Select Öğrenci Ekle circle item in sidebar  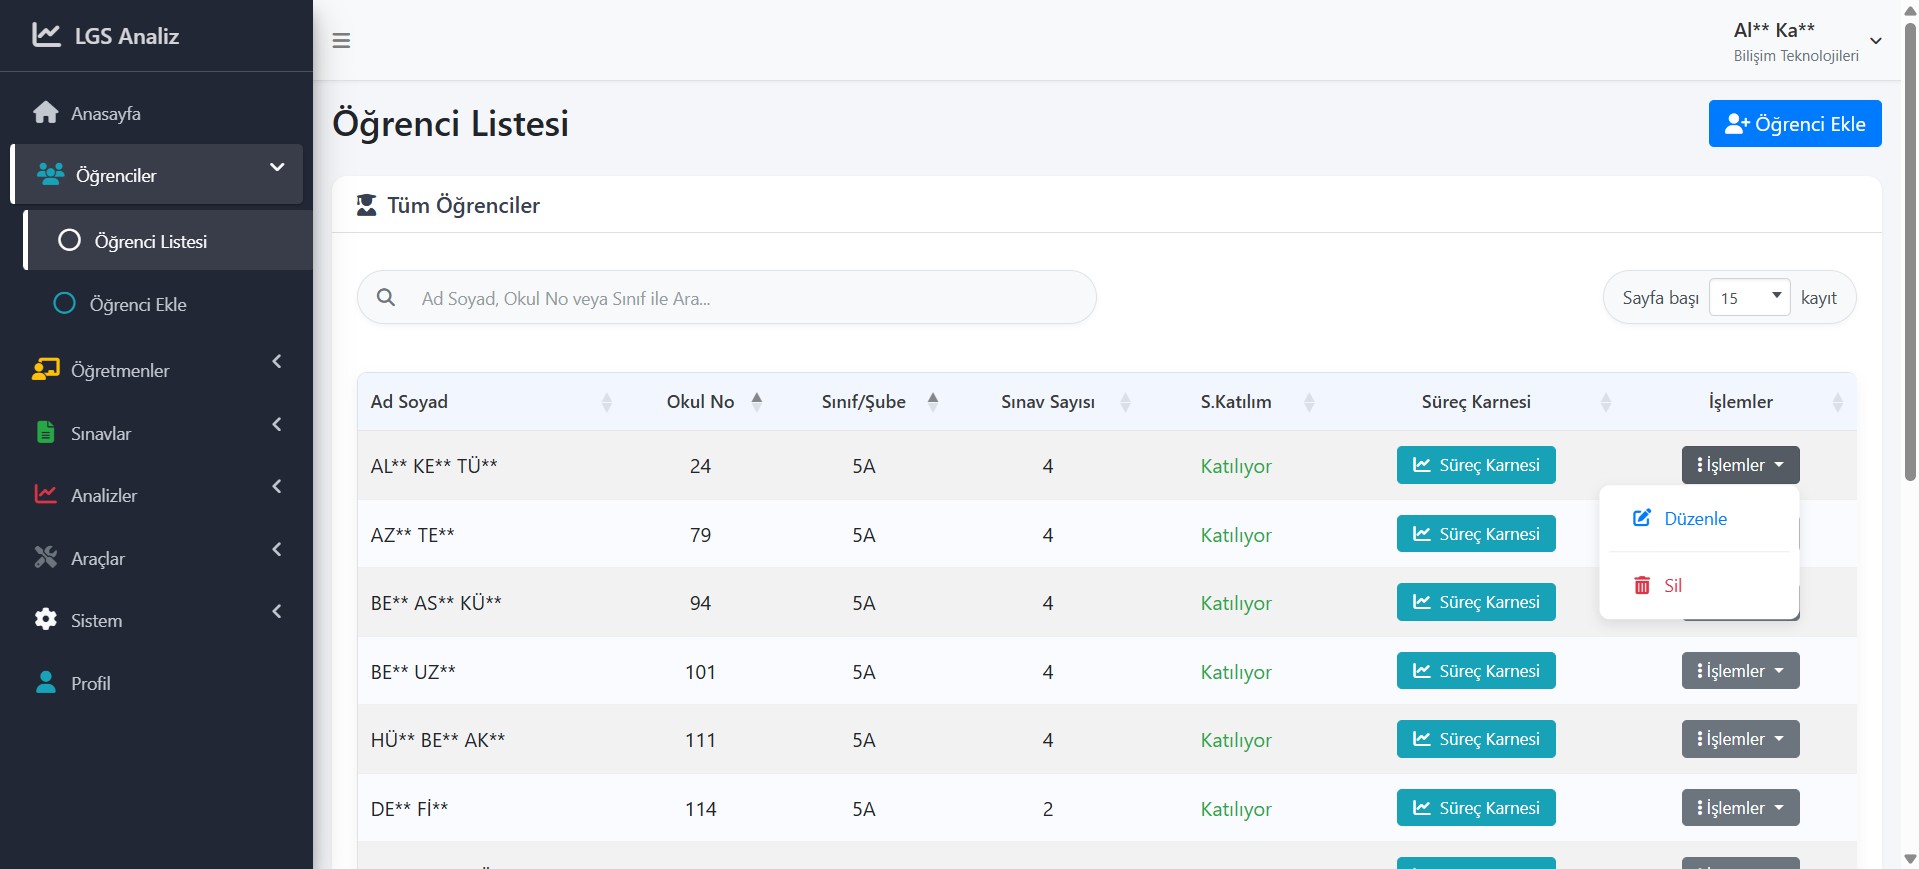(137, 304)
